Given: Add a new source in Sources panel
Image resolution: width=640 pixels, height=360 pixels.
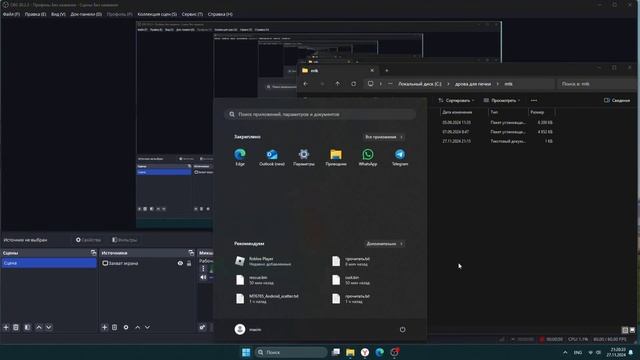Looking at the screenshot, I should [x=104, y=327].
